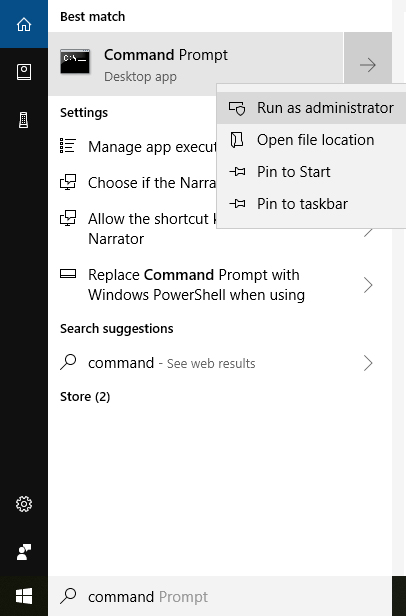Expand Command Prompt options arrow
Screen dimensions: 406x616
coord(368,65)
